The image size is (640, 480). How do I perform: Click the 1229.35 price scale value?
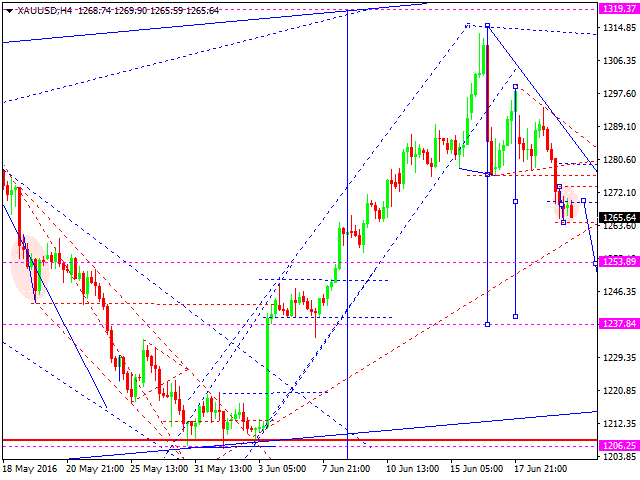[620, 357]
